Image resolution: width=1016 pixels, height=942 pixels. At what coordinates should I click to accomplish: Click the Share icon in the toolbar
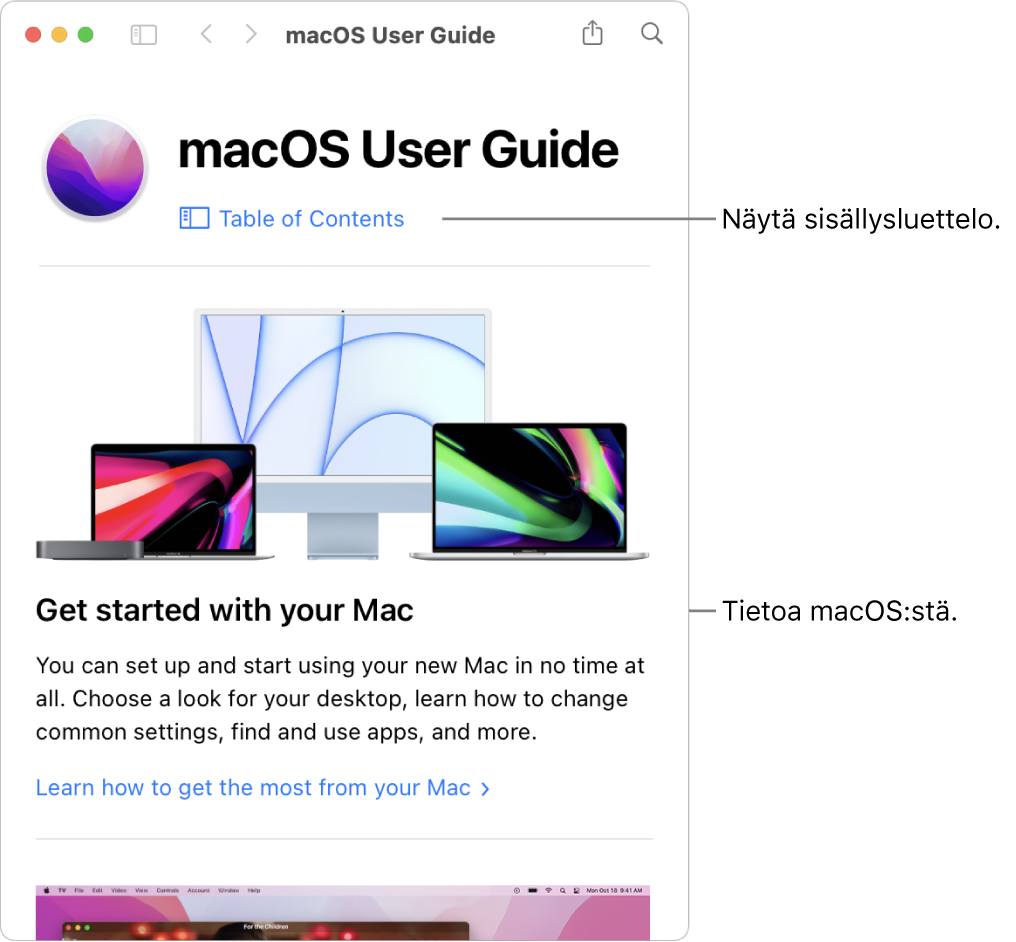(x=592, y=33)
